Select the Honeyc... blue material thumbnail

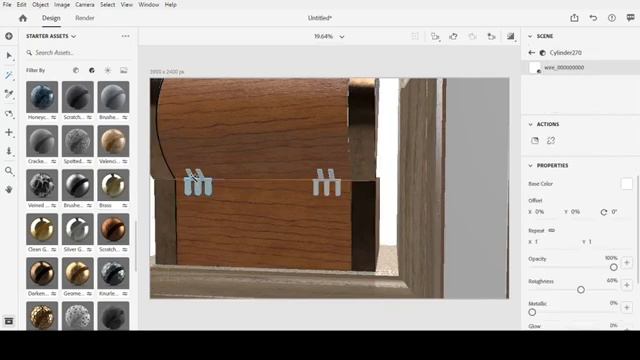pyautogui.click(x=42, y=97)
